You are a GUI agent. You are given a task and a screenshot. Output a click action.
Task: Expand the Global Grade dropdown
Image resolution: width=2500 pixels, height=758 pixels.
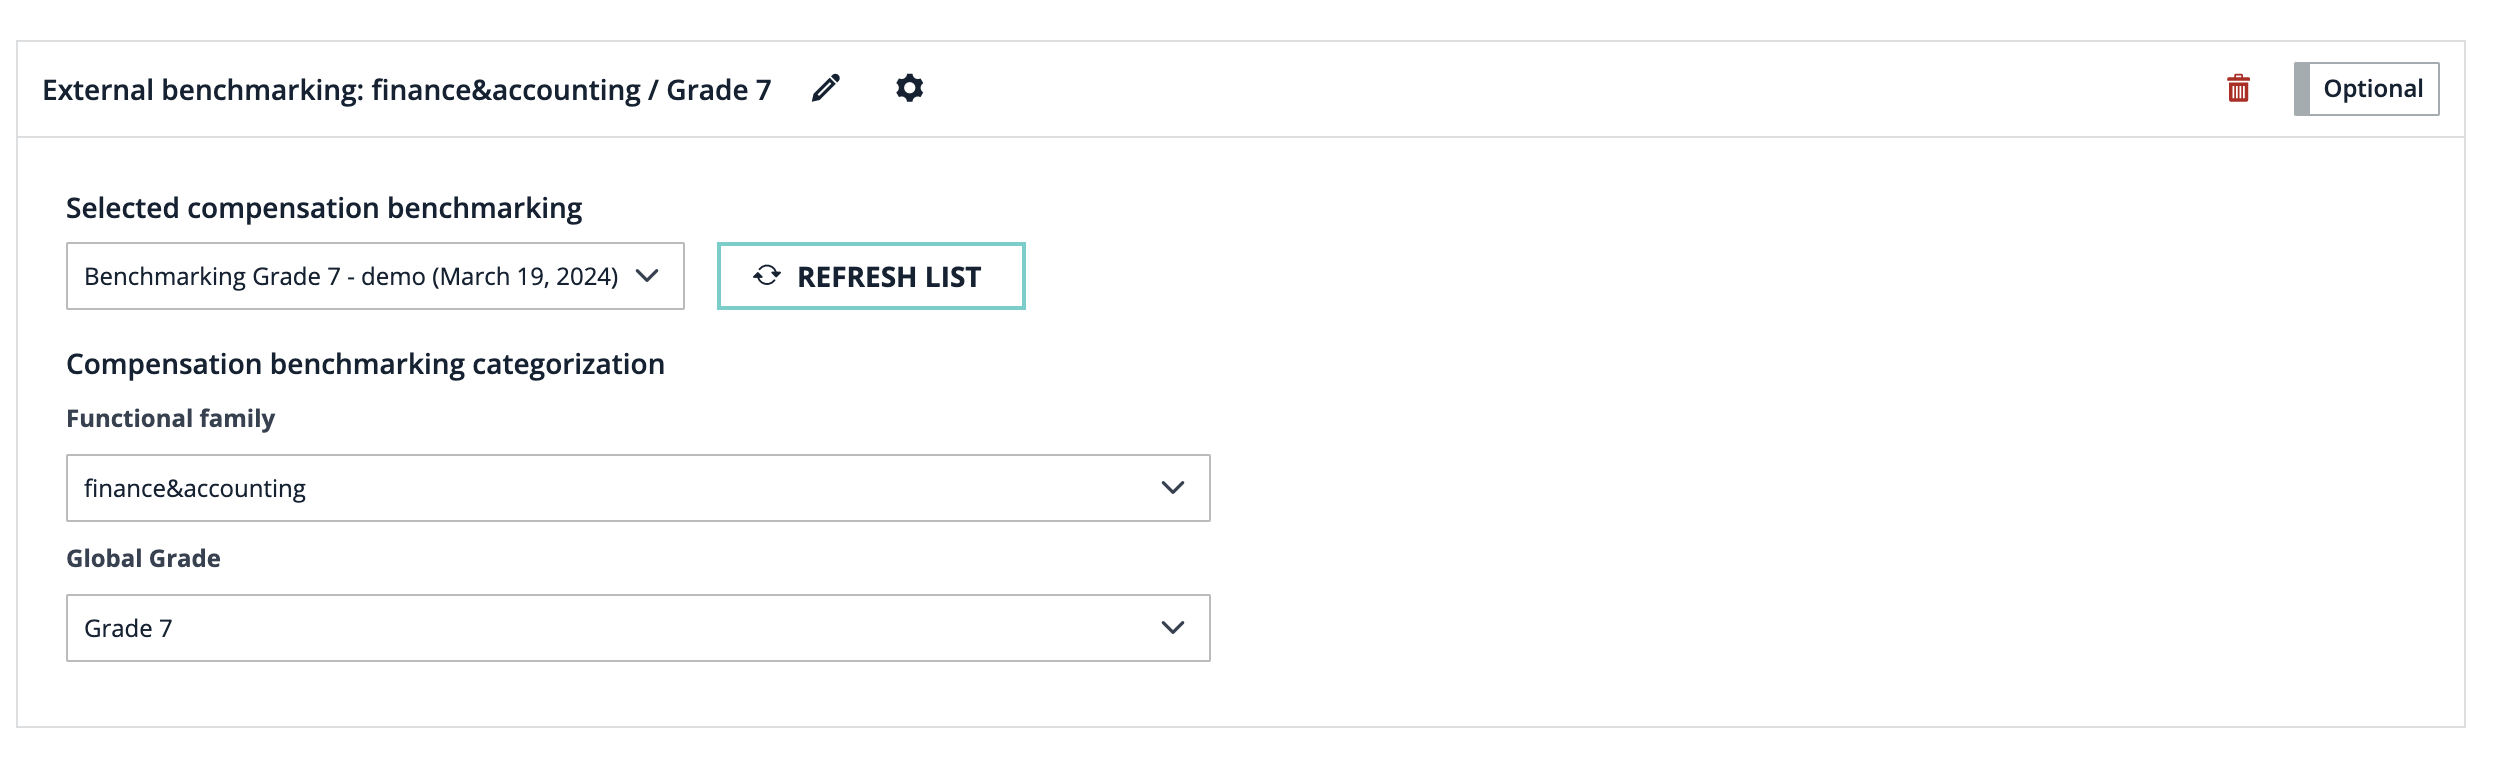point(637,628)
